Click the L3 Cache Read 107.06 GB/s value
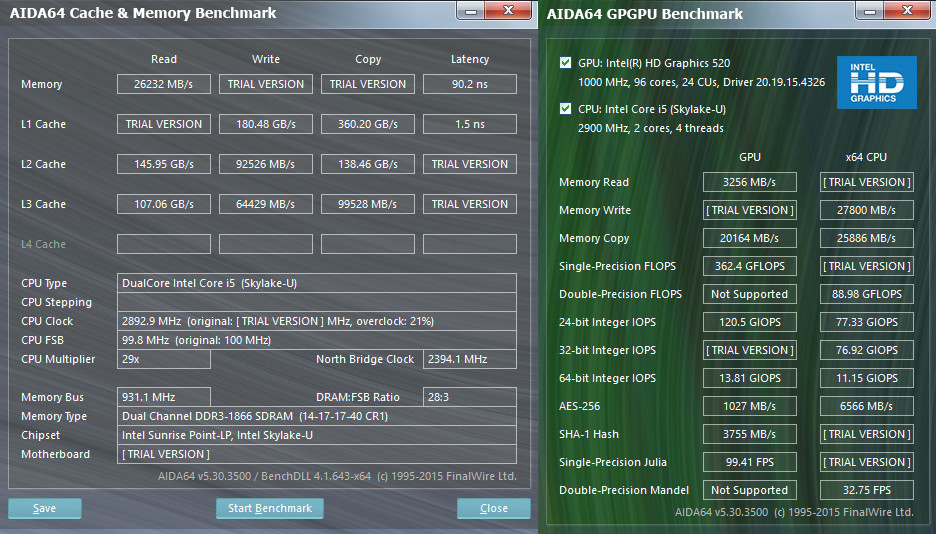Viewport: 936px width, 534px height. click(164, 204)
